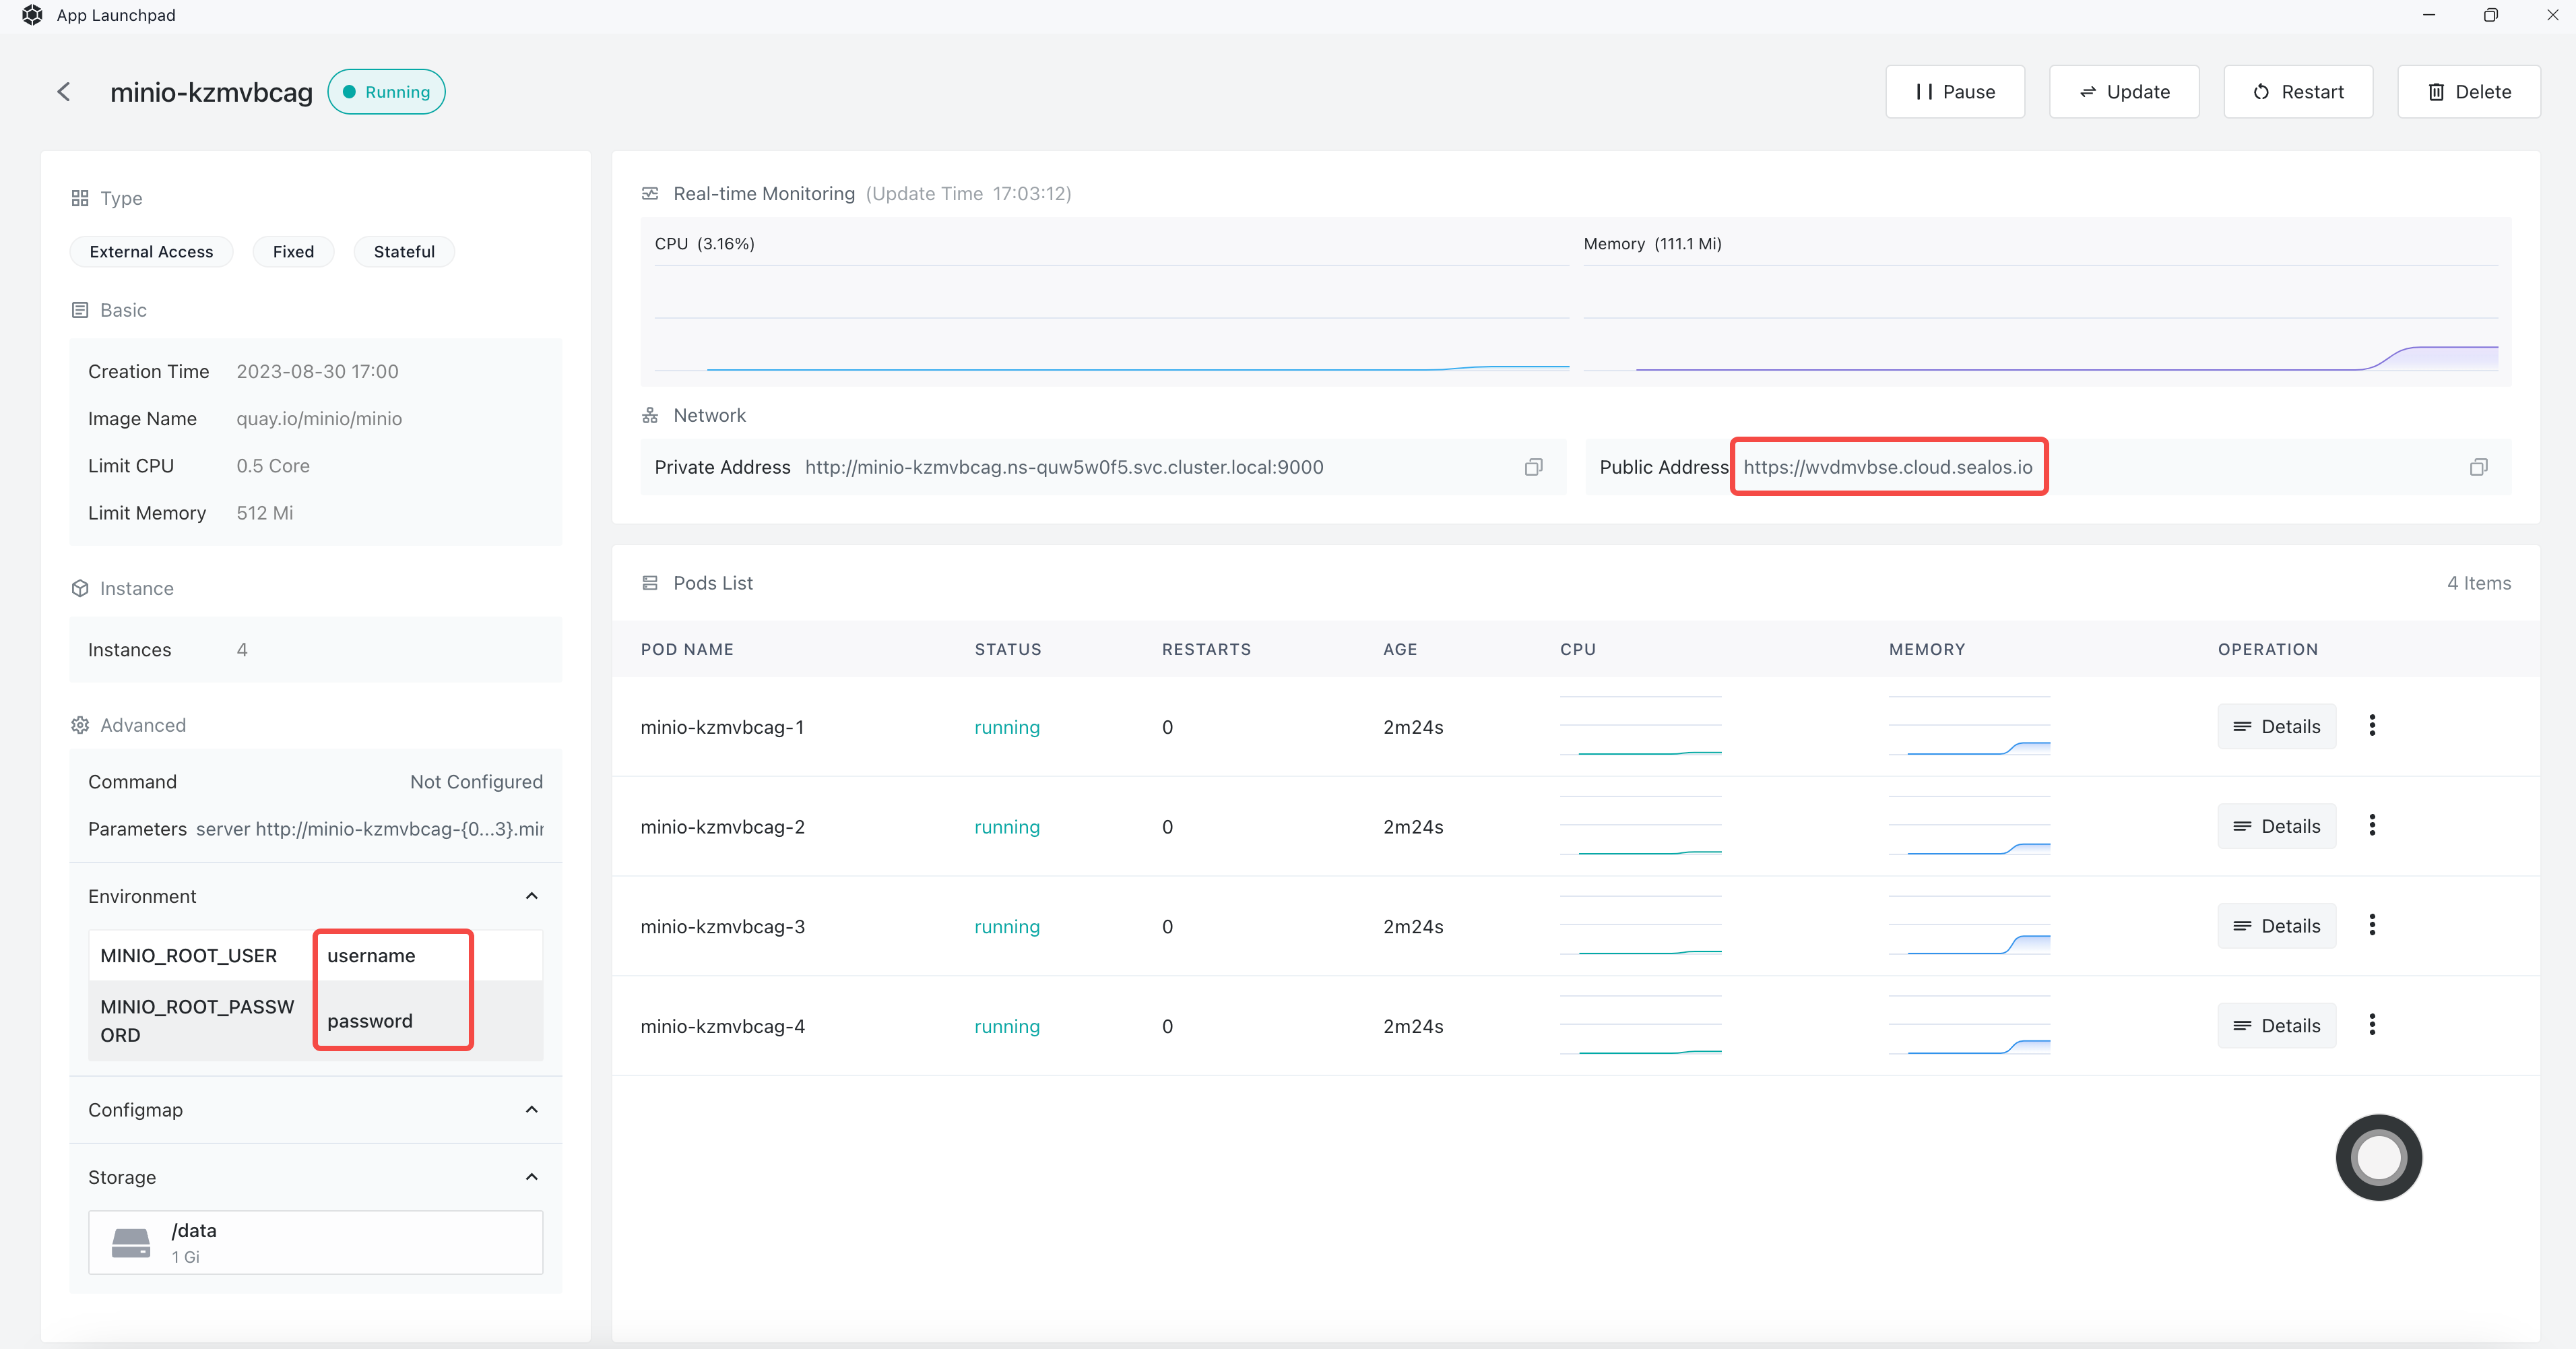Copy the Public Address with copy icon

pyautogui.click(x=2478, y=467)
